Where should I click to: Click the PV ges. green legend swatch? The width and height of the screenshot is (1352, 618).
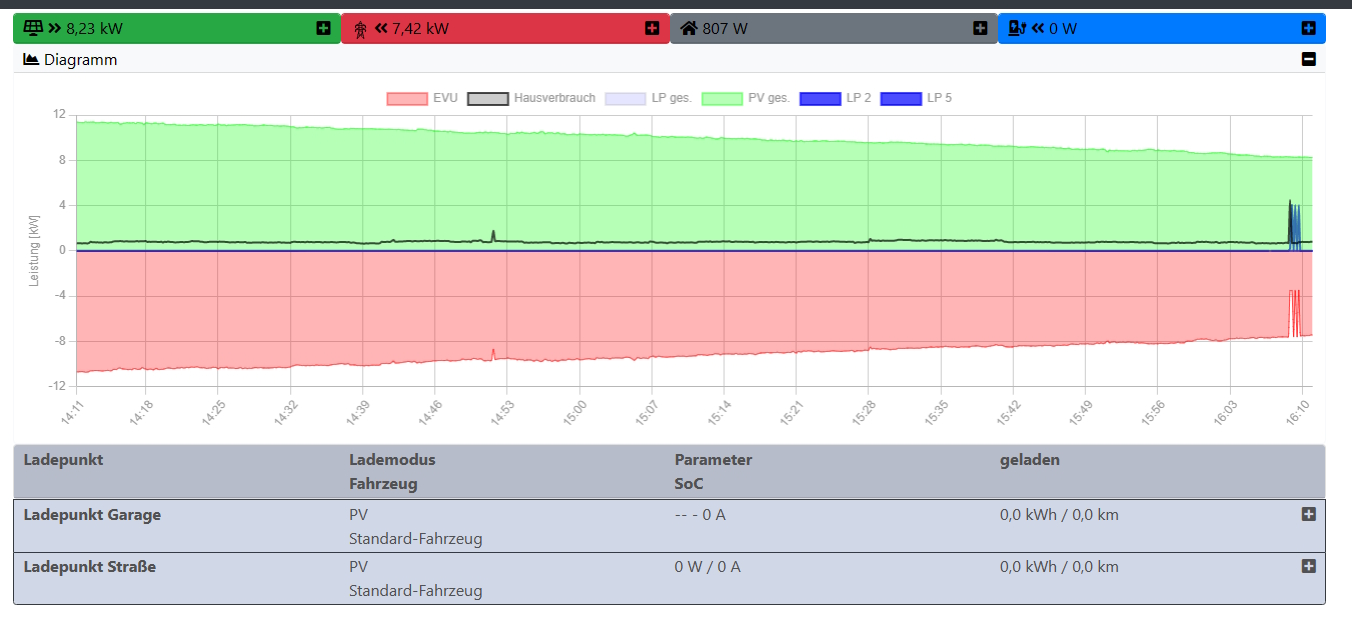click(x=721, y=98)
